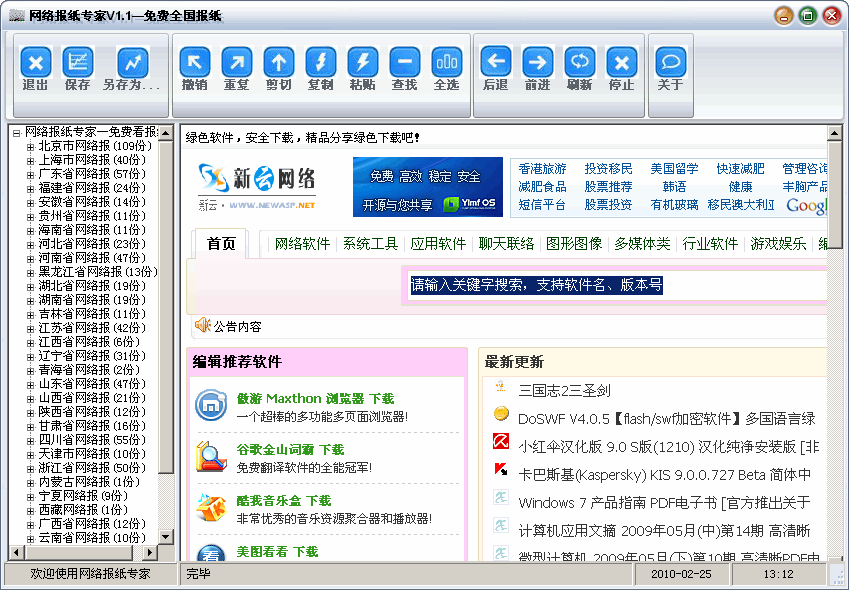Click the 短信平台 ad link
The image size is (849, 590).
tap(542, 205)
